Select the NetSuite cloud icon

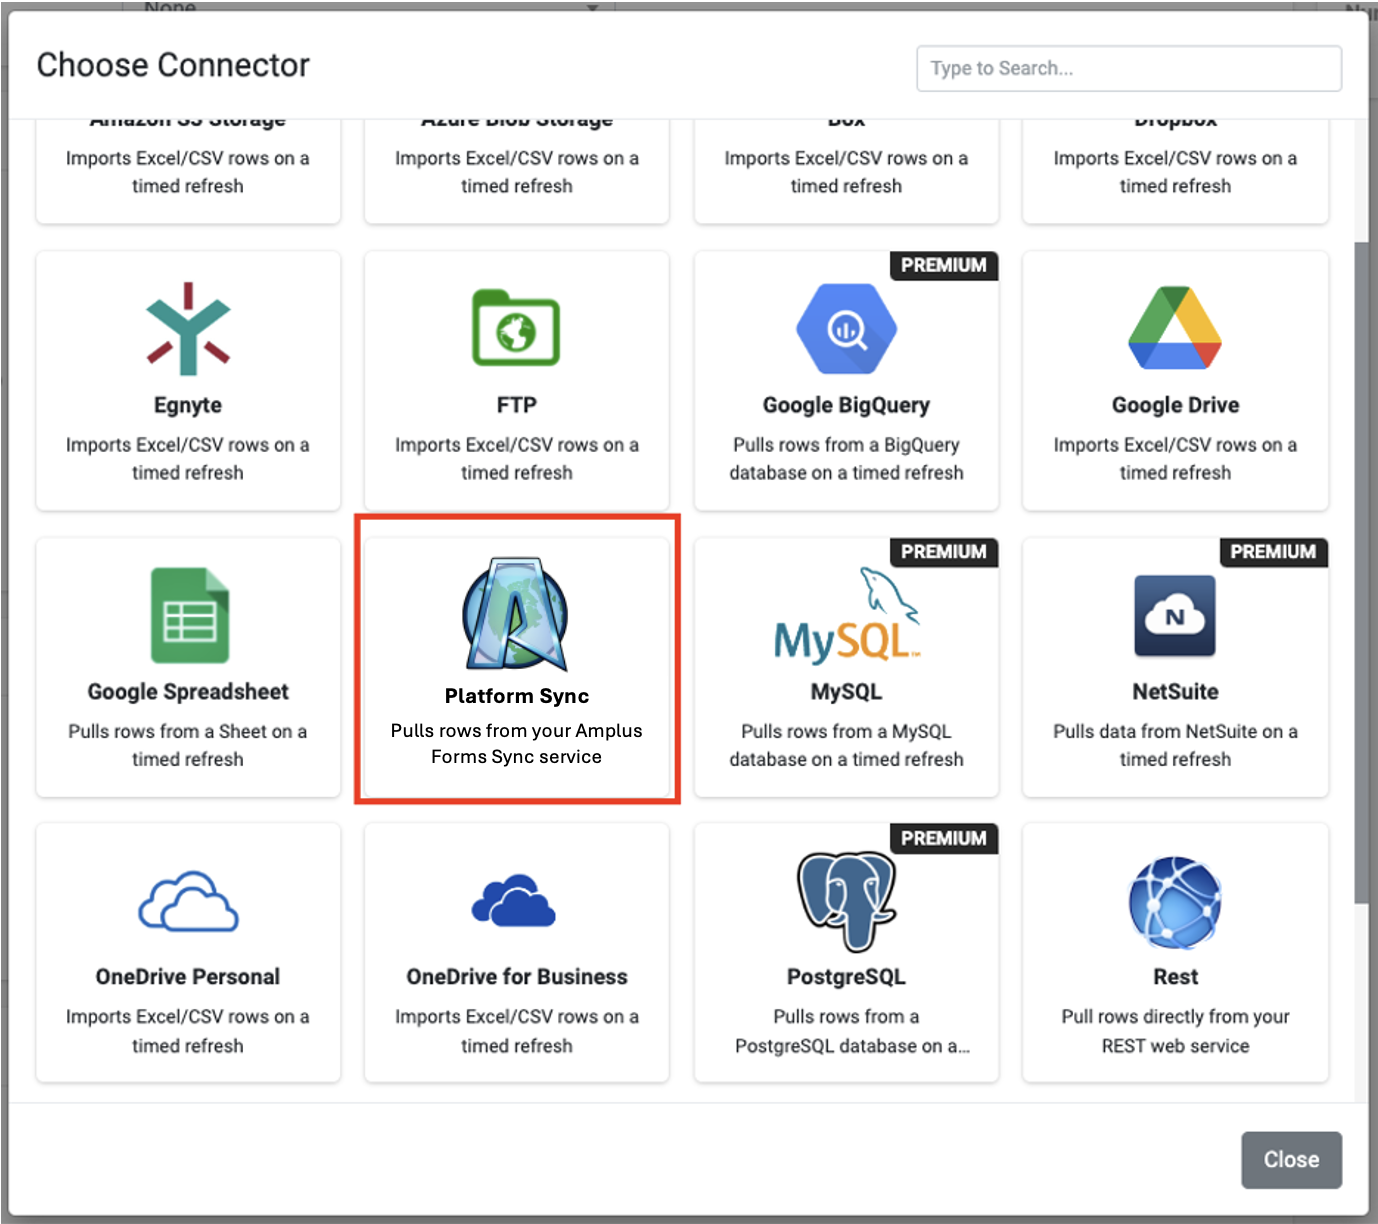tap(1175, 616)
